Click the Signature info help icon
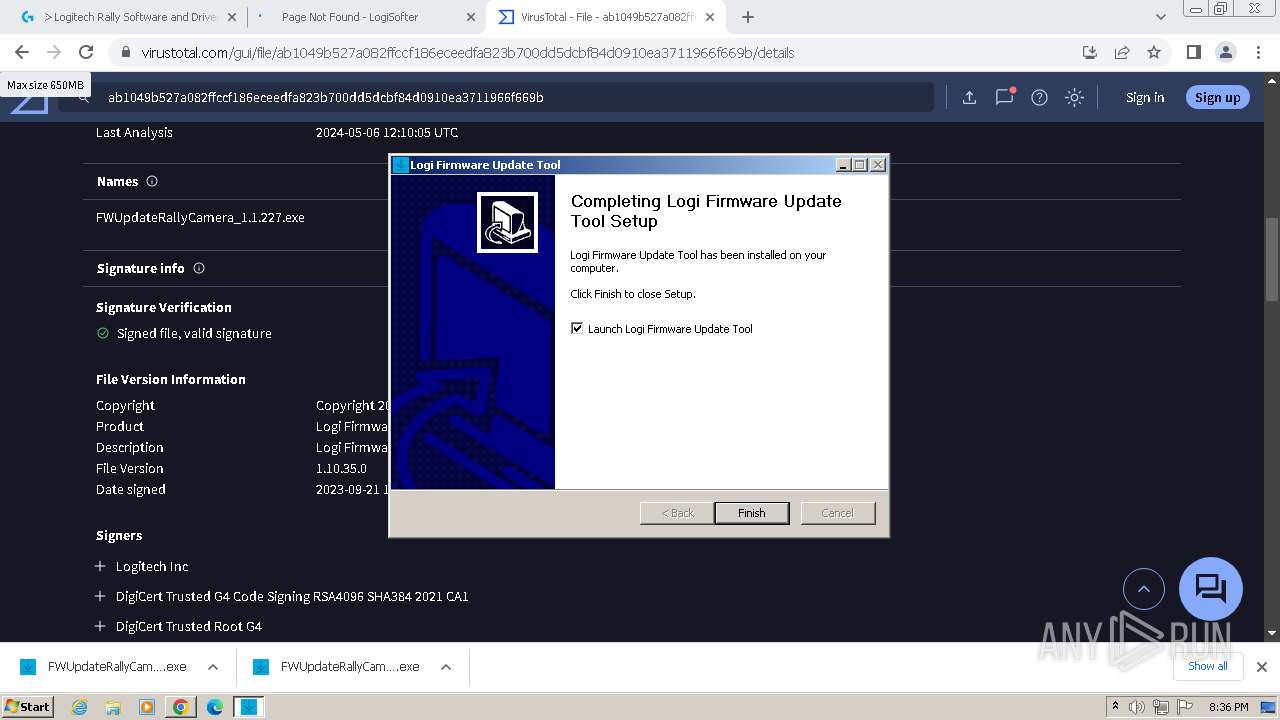 click(x=199, y=268)
